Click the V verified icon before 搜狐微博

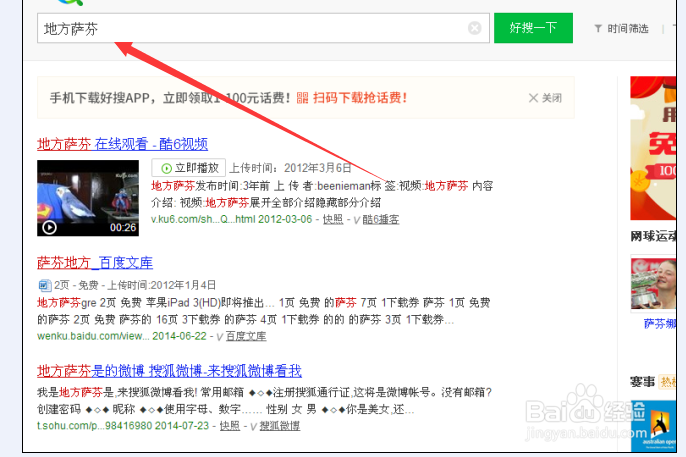click(253, 426)
